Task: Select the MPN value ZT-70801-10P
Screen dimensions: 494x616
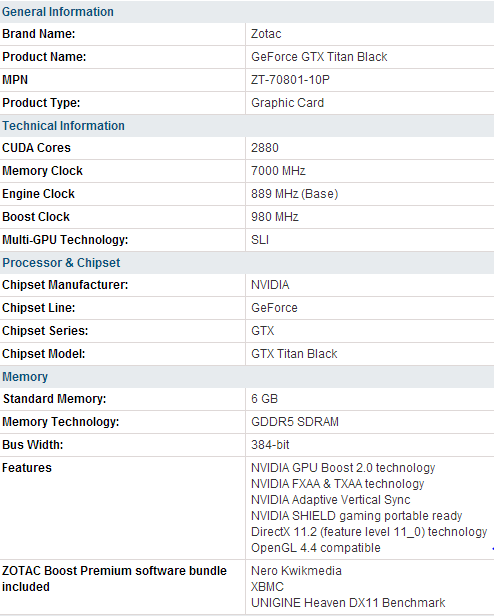Action: pos(290,80)
